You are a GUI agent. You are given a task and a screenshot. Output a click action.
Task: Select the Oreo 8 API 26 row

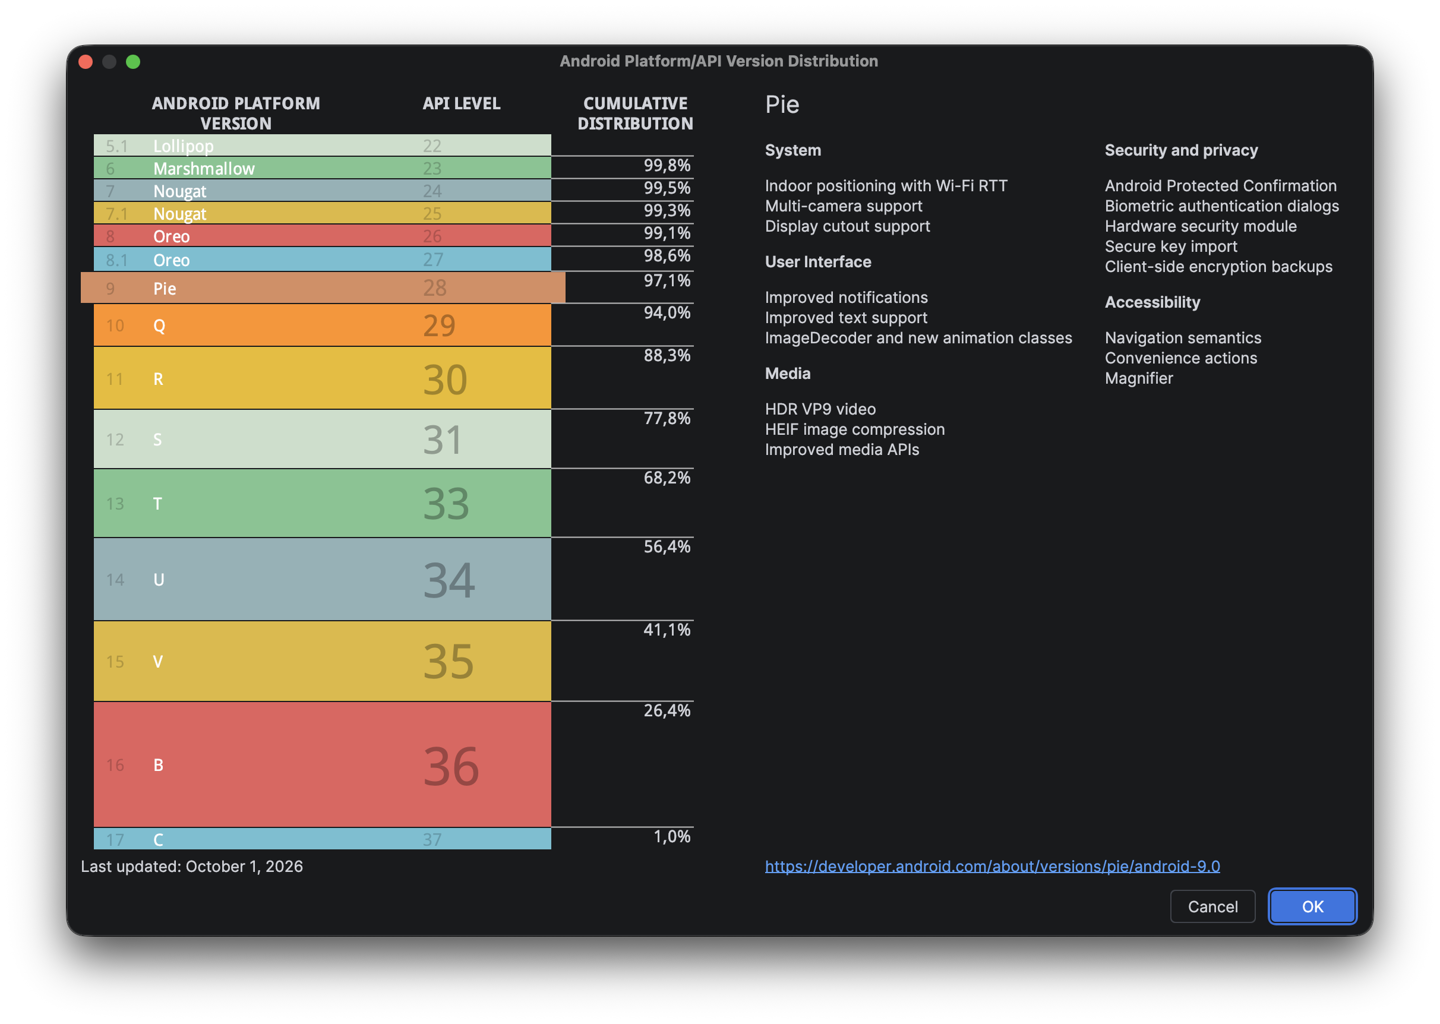322,236
